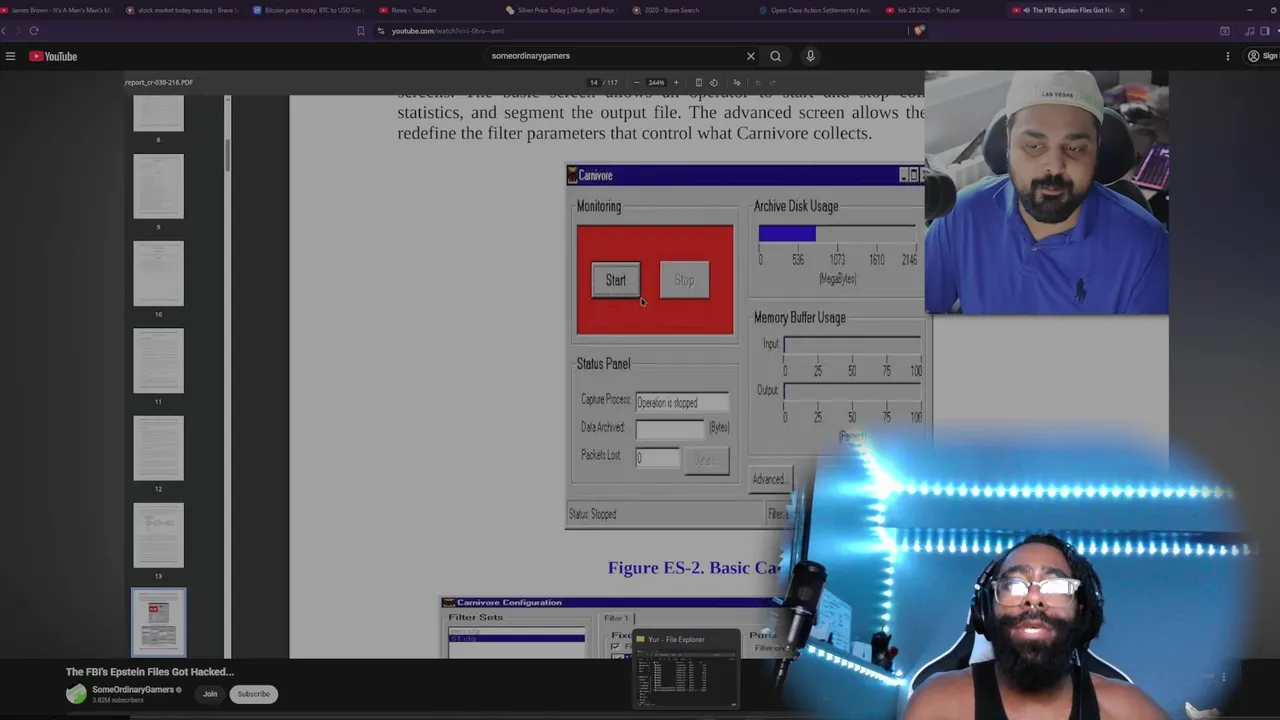Select PDF page 10 thumbnail

coord(158,273)
